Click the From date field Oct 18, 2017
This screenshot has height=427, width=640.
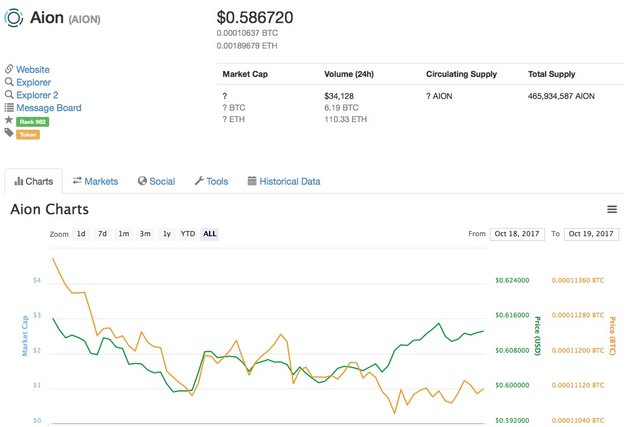517,234
